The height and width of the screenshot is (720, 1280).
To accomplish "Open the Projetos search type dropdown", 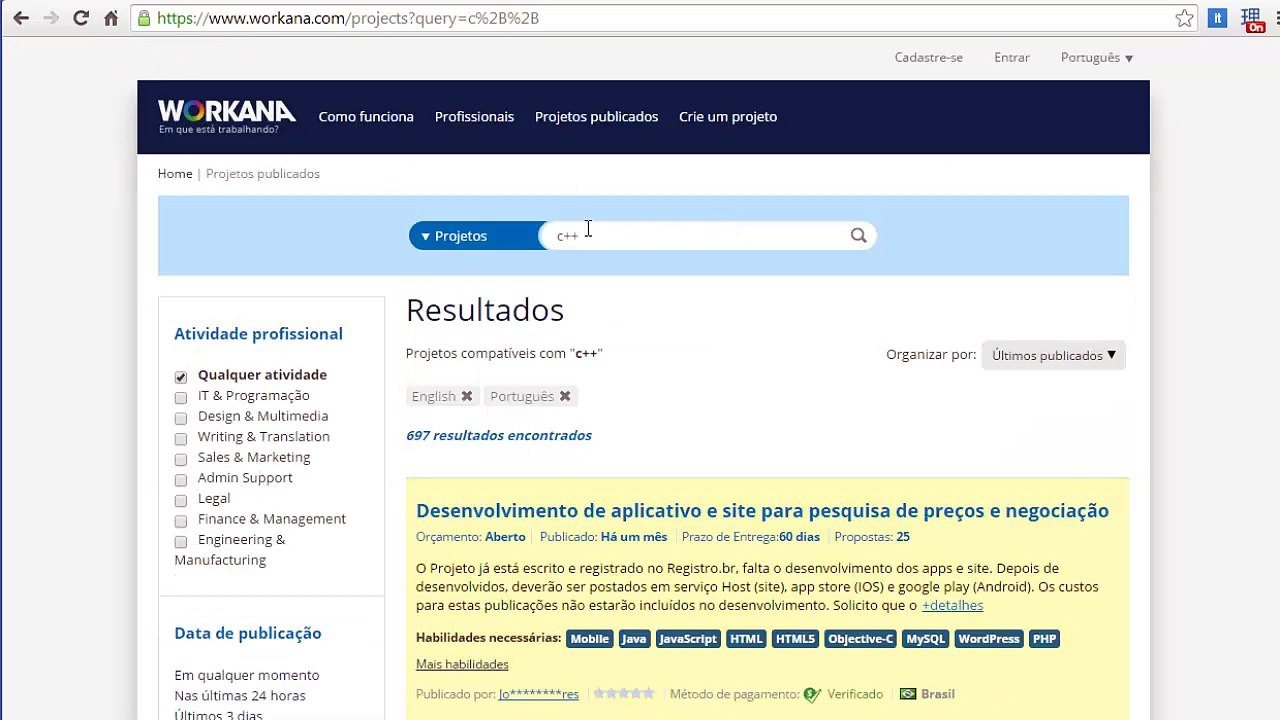I will click(477, 236).
